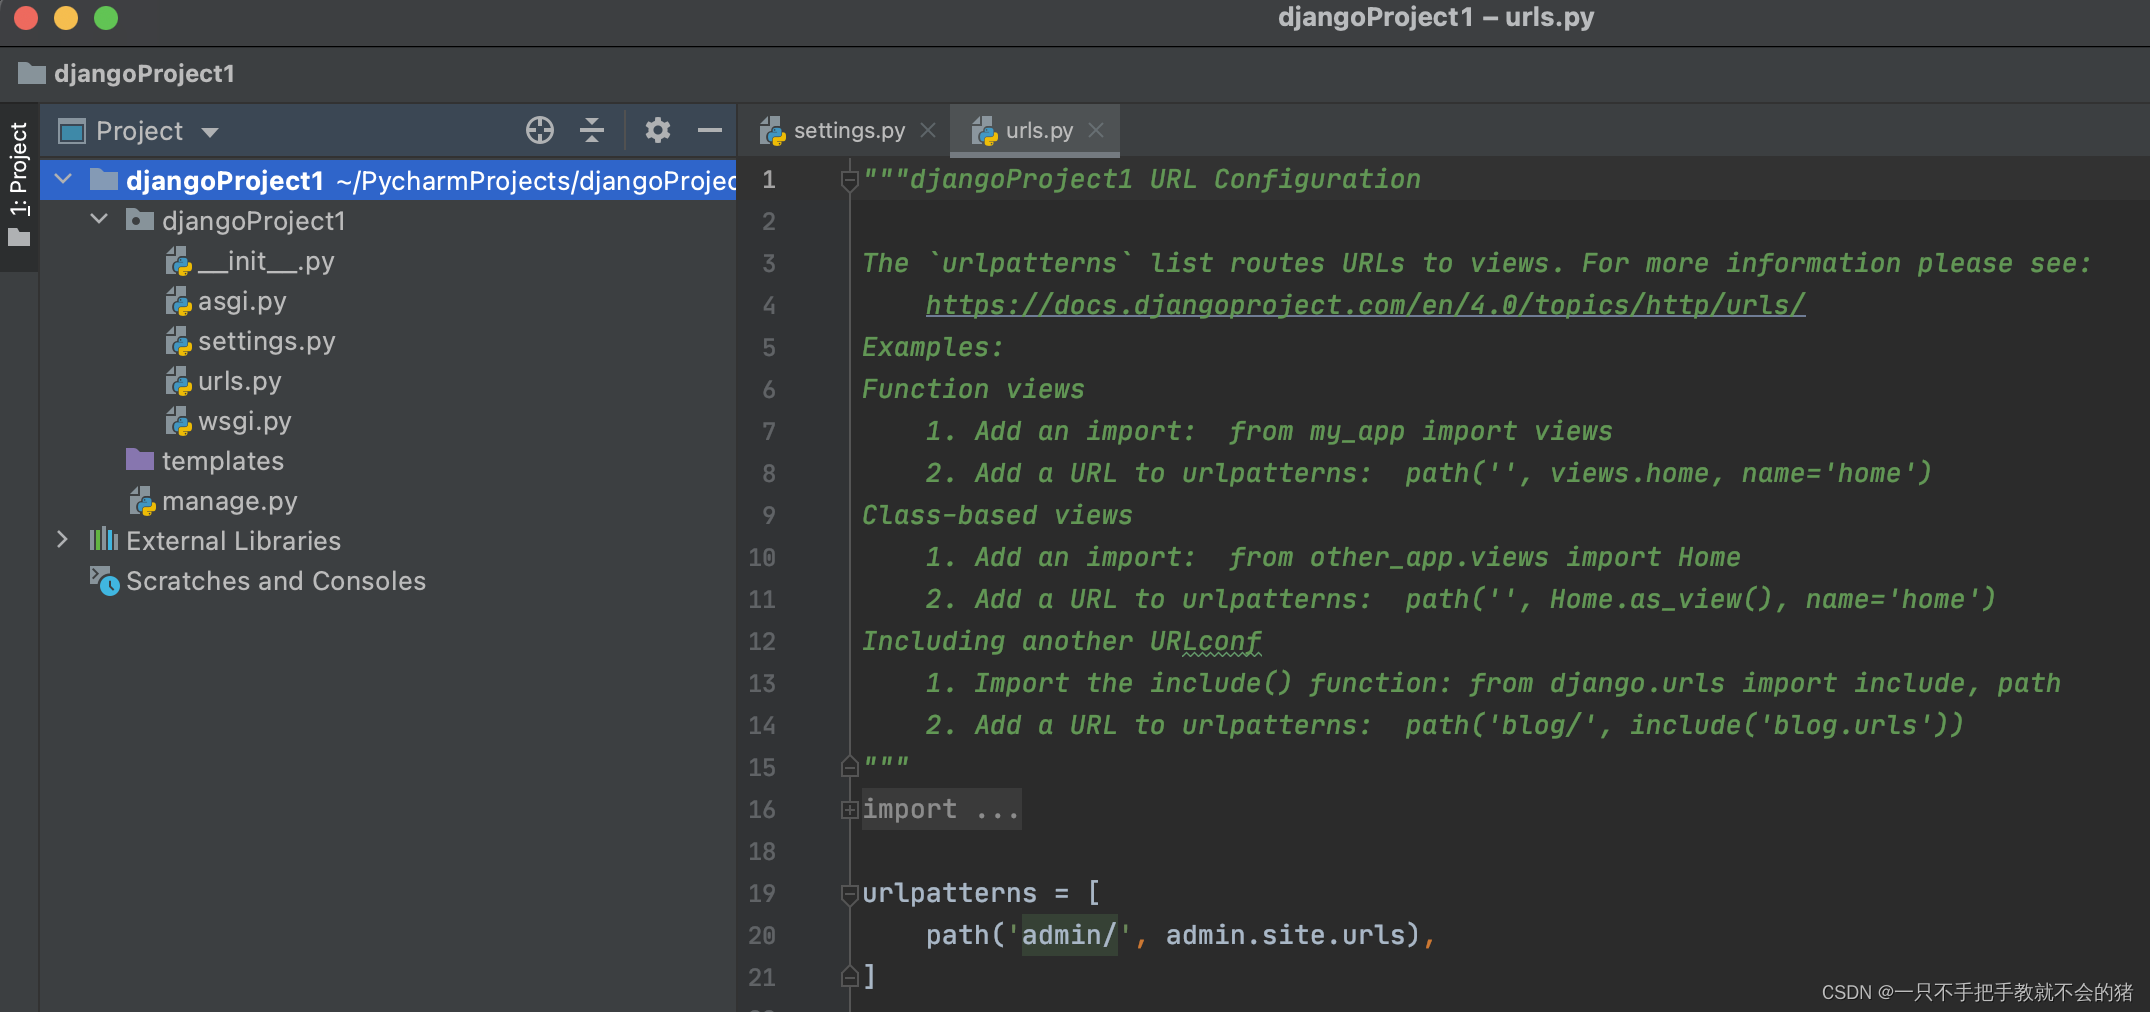Collapse the urlpatterns fold marker at line 19
The width and height of the screenshot is (2150, 1012).
tap(850, 893)
